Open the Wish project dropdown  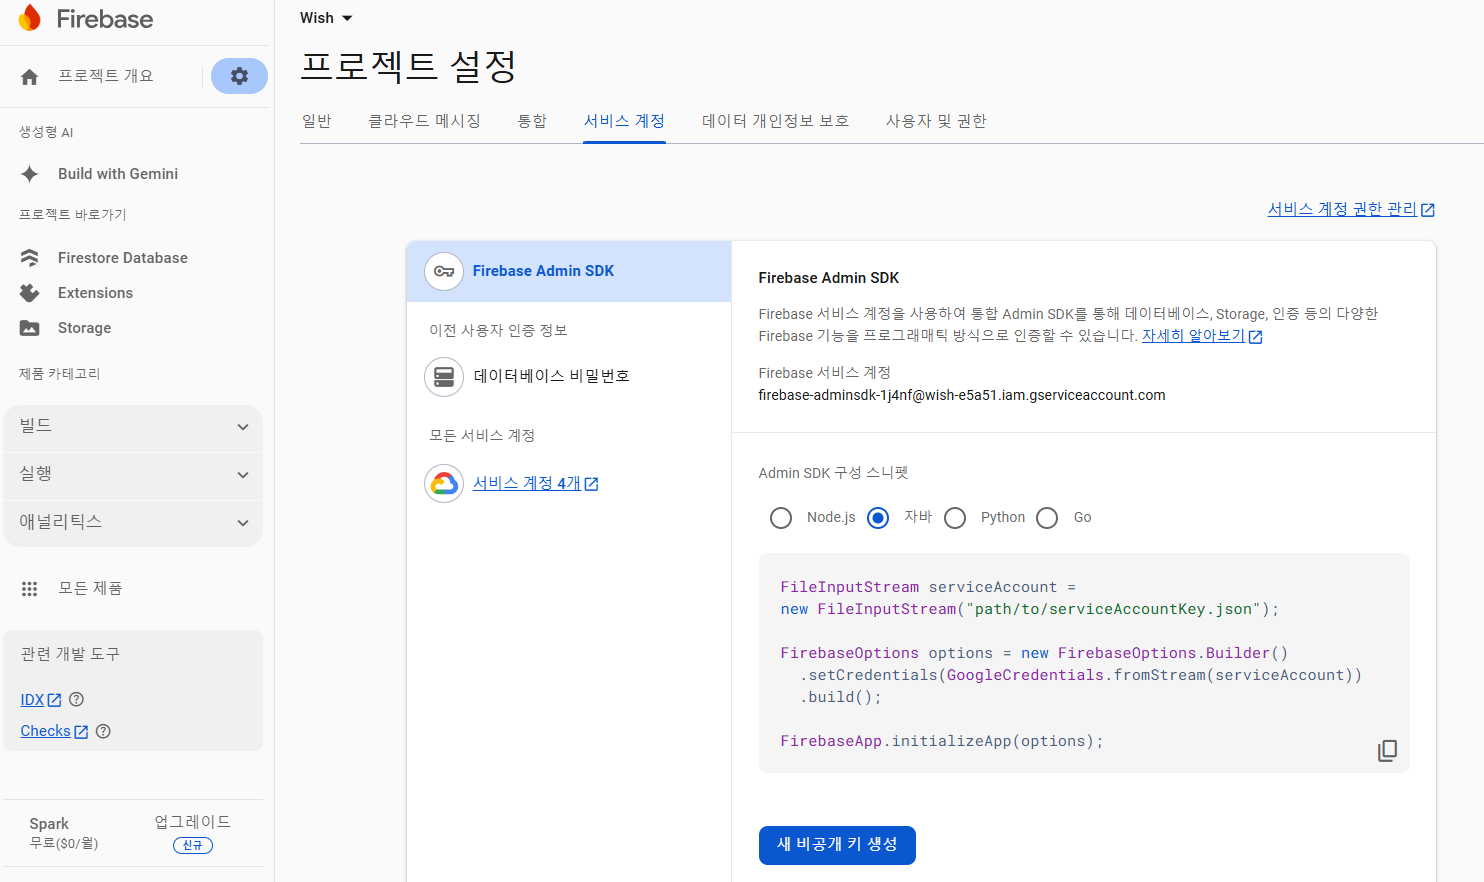coord(326,18)
